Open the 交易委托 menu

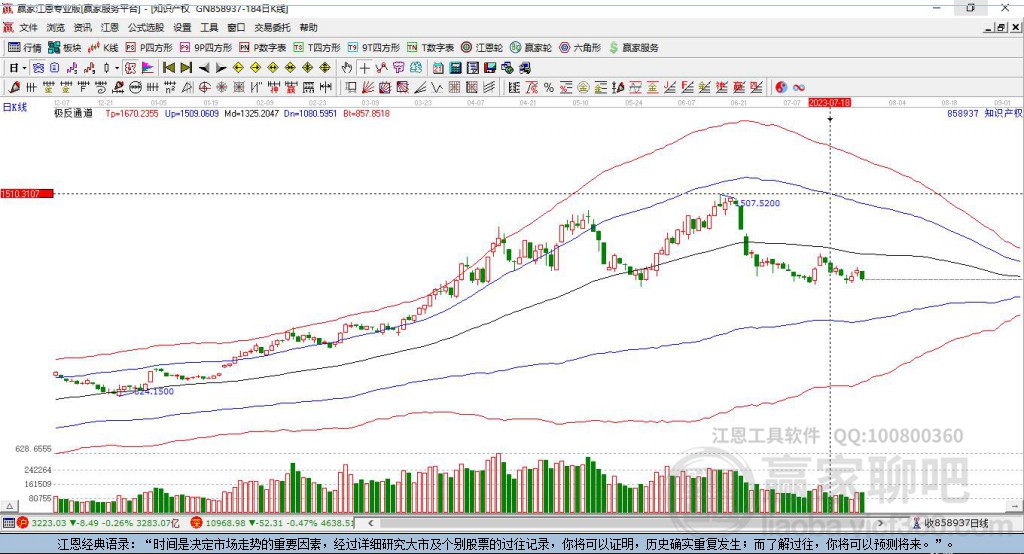pyautogui.click(x=273, y=28)
